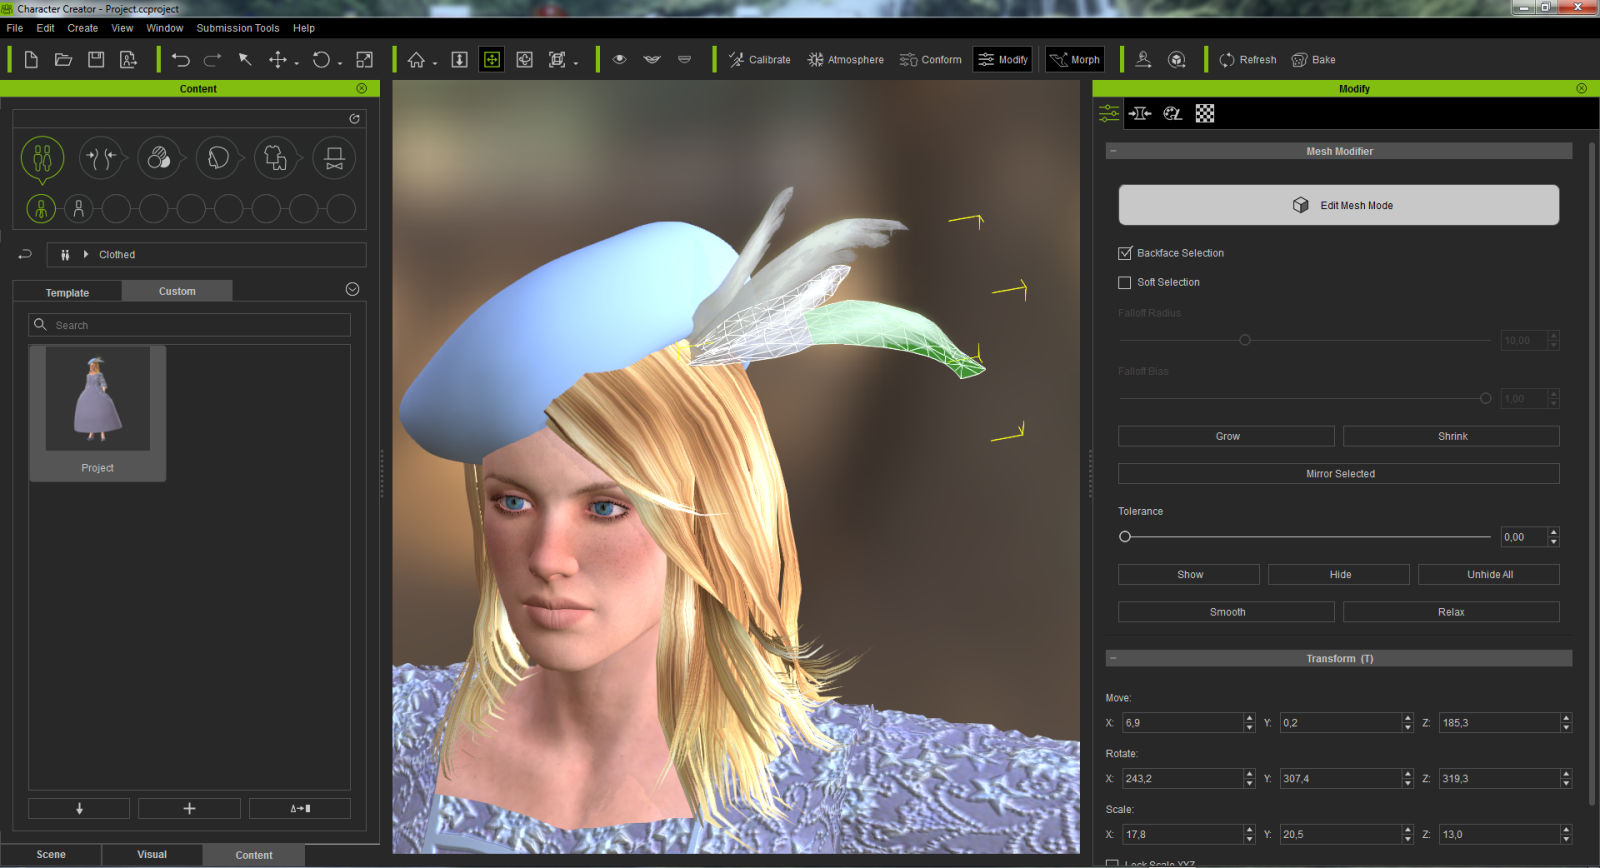Save project with floppy disk icon

point(96,60)
